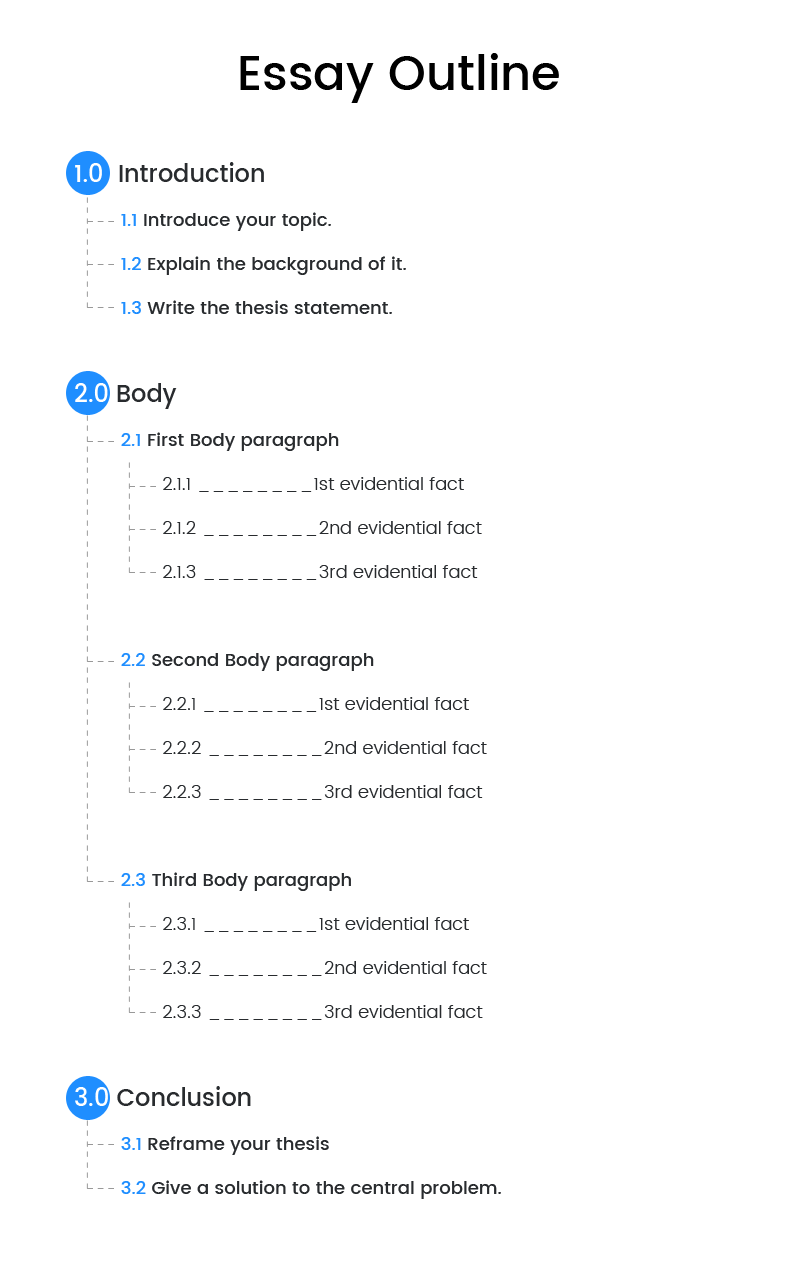Select the Essay Outline title
This screenshot has width=800, height=1266.
399,75
